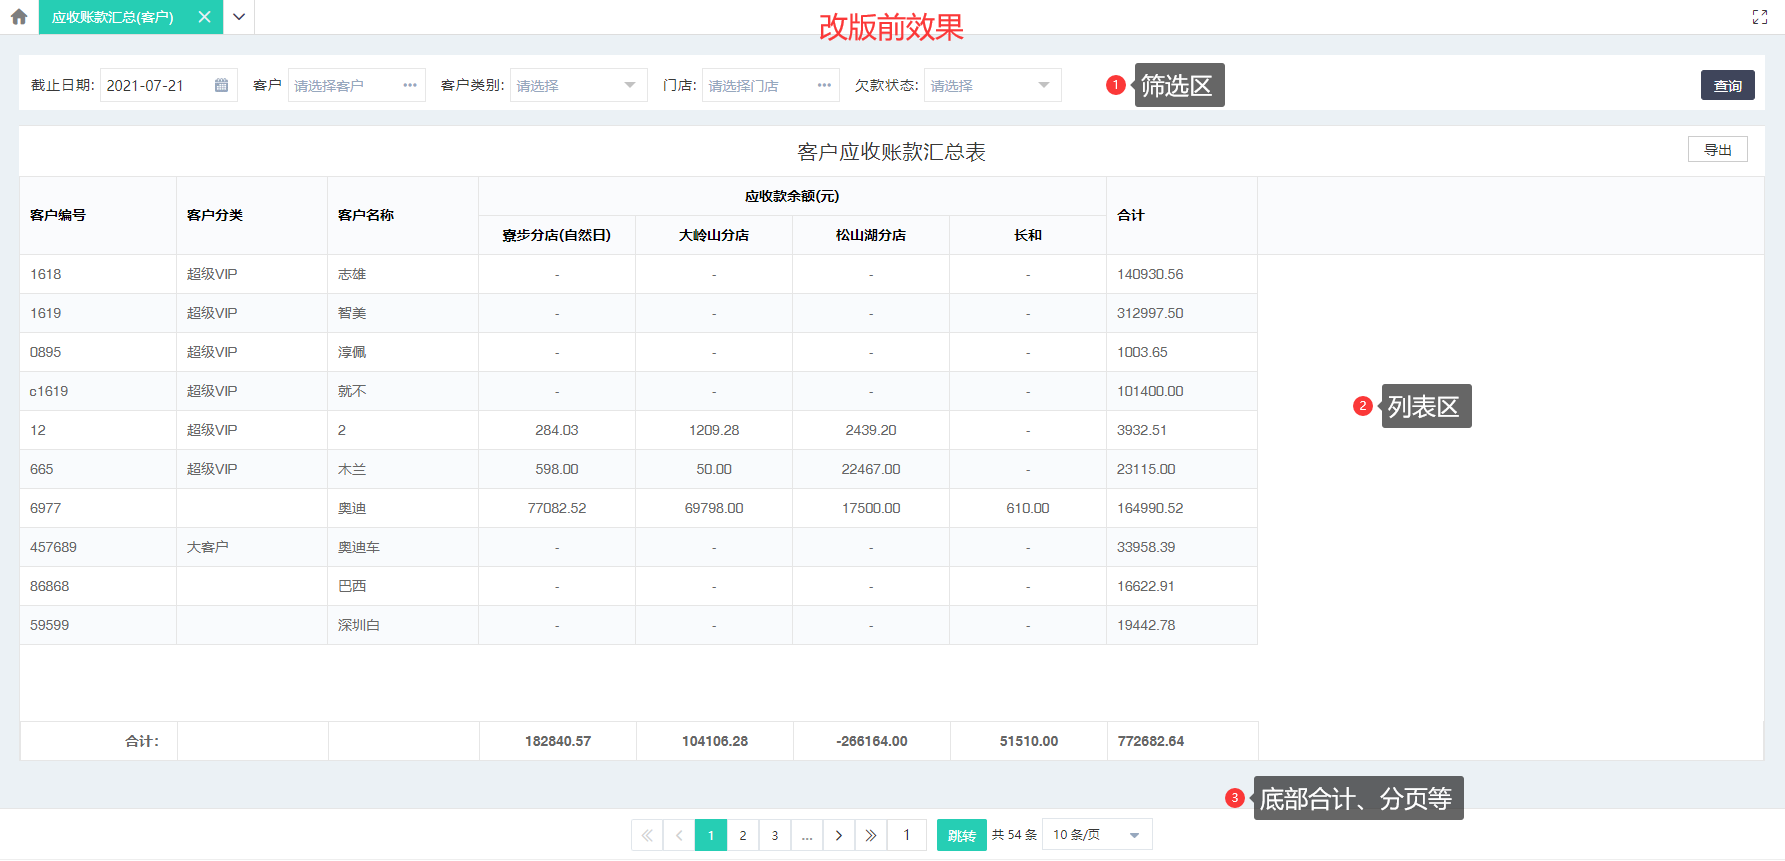The height and width of the screenshot is (861, 1785).
Task: Go to page 3
Action: (775, 835)
